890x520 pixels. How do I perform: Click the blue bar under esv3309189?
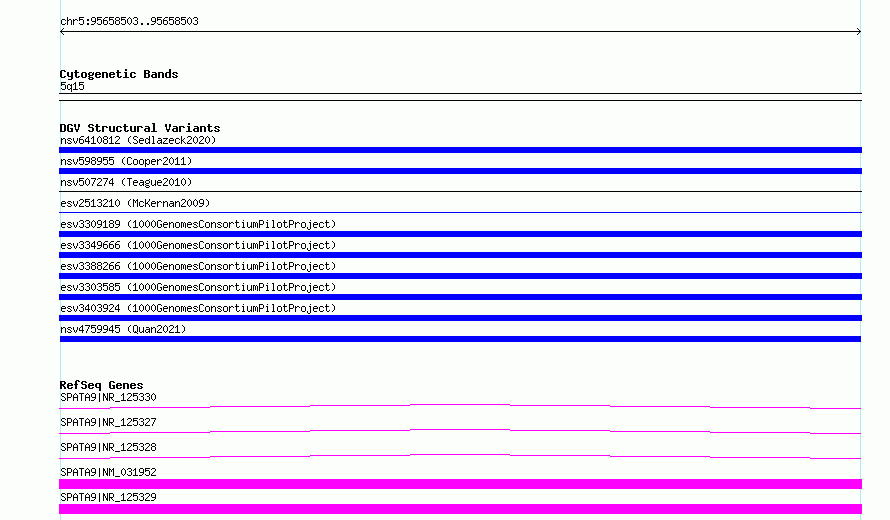(x=460, y=234)
